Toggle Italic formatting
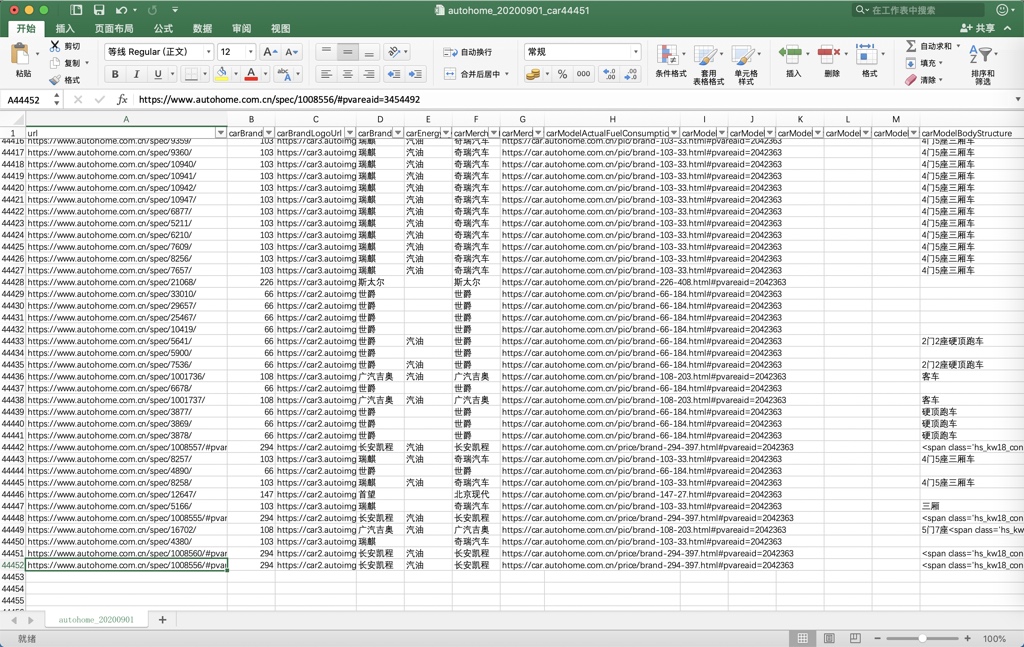This screenshot has width=1024, height=647. 136,74
